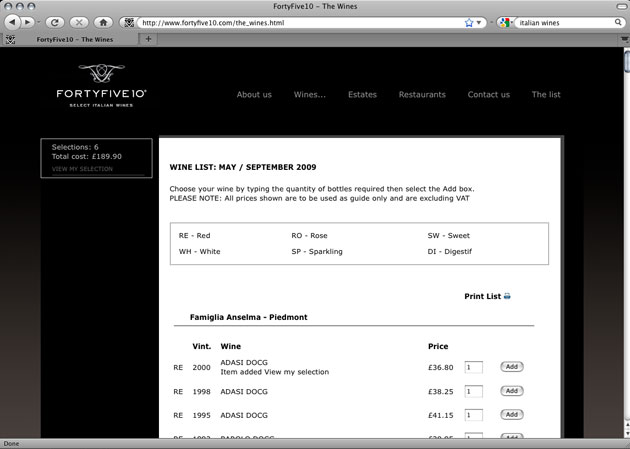Click the window resize pill at the top right

pyautogui.click(x=622, y=6)
